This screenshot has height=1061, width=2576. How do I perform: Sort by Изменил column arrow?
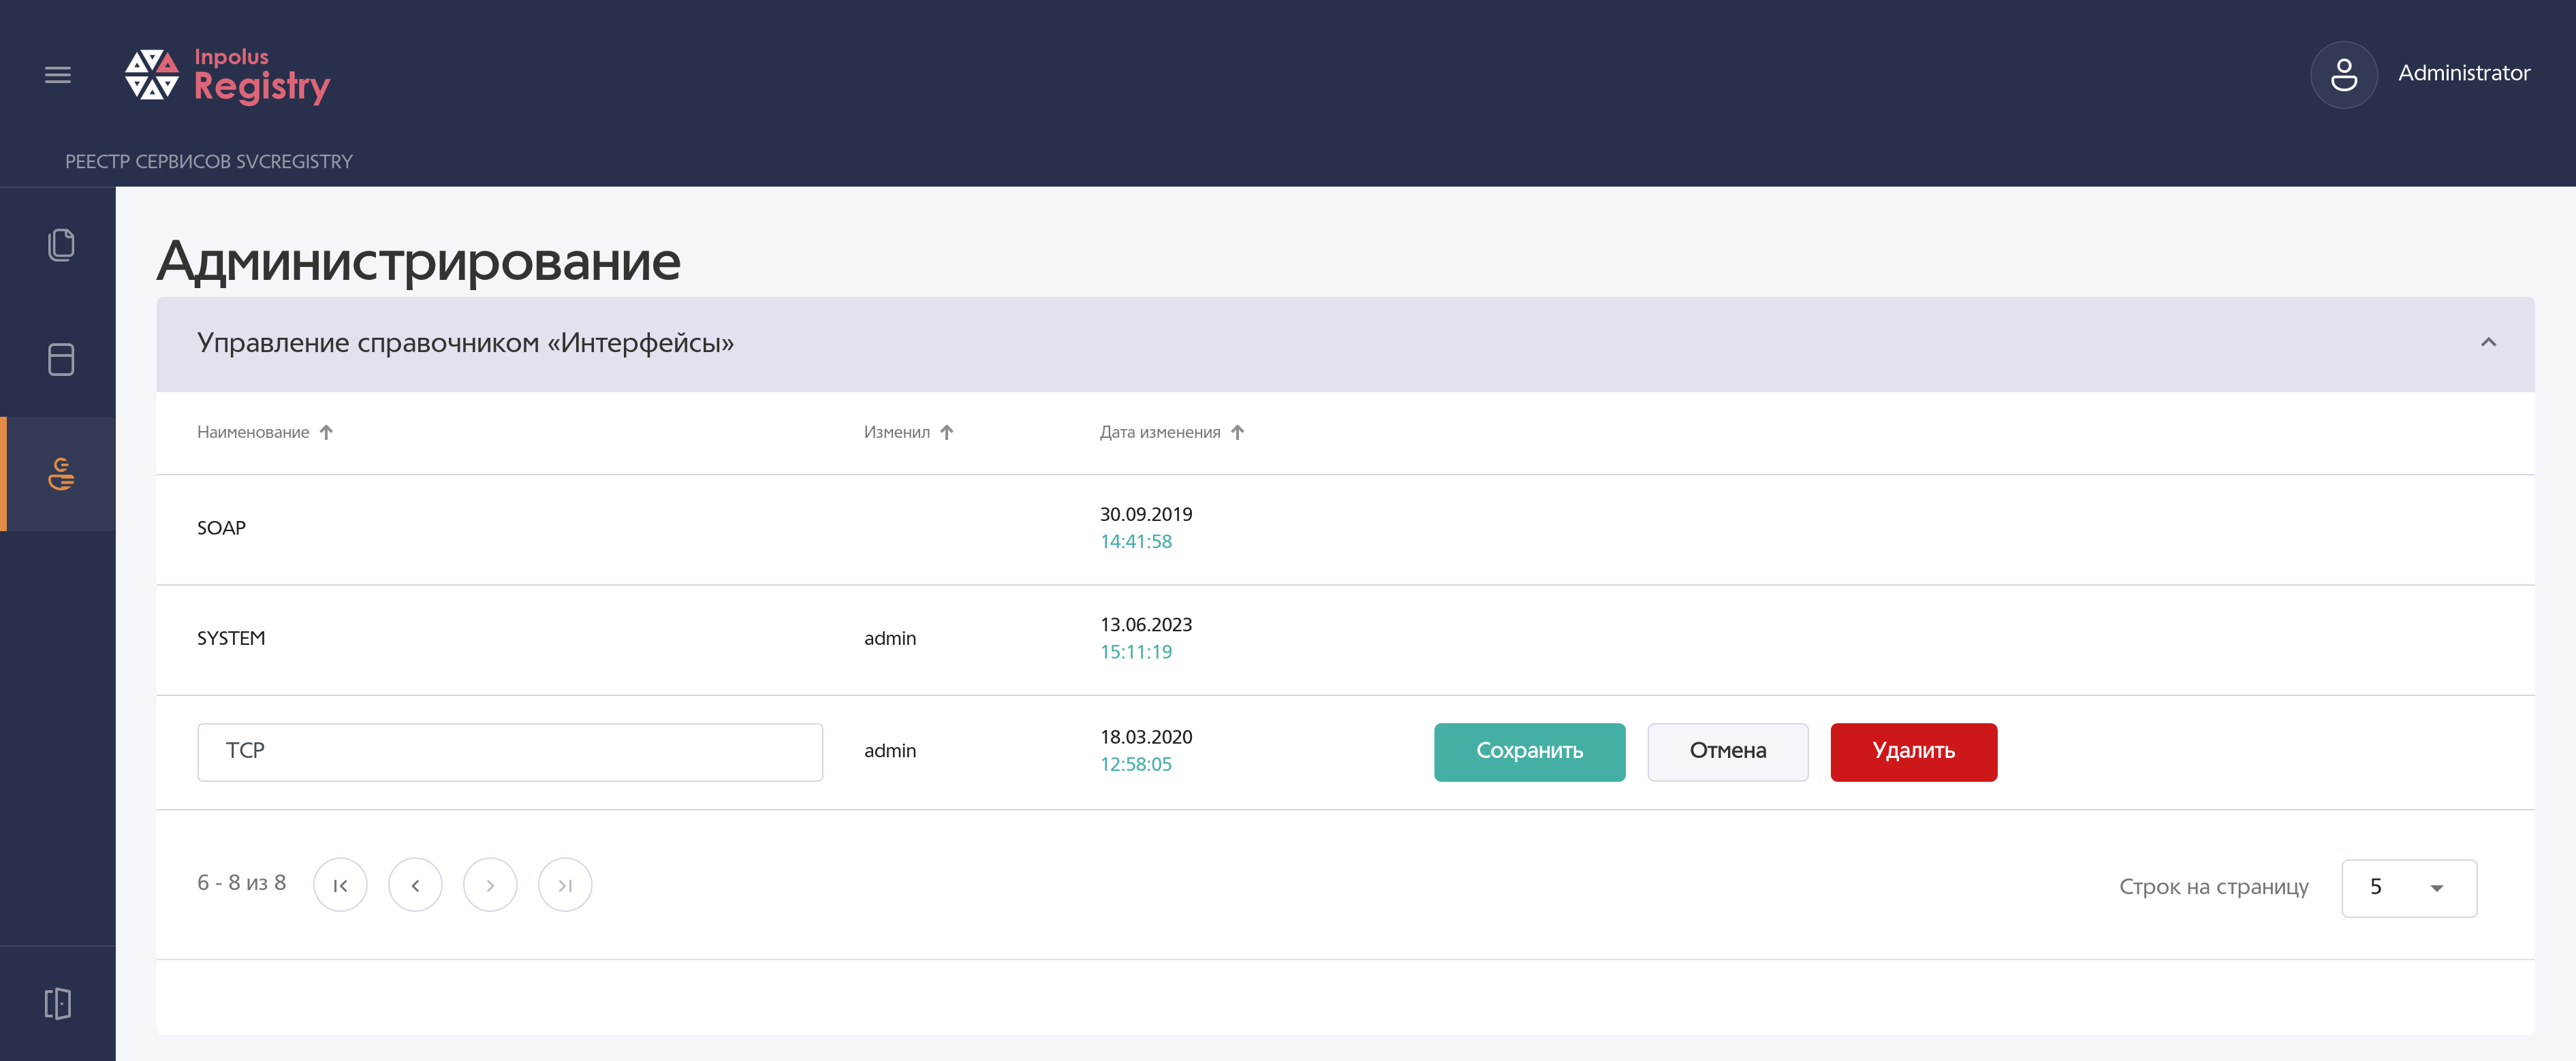point(947,432)
